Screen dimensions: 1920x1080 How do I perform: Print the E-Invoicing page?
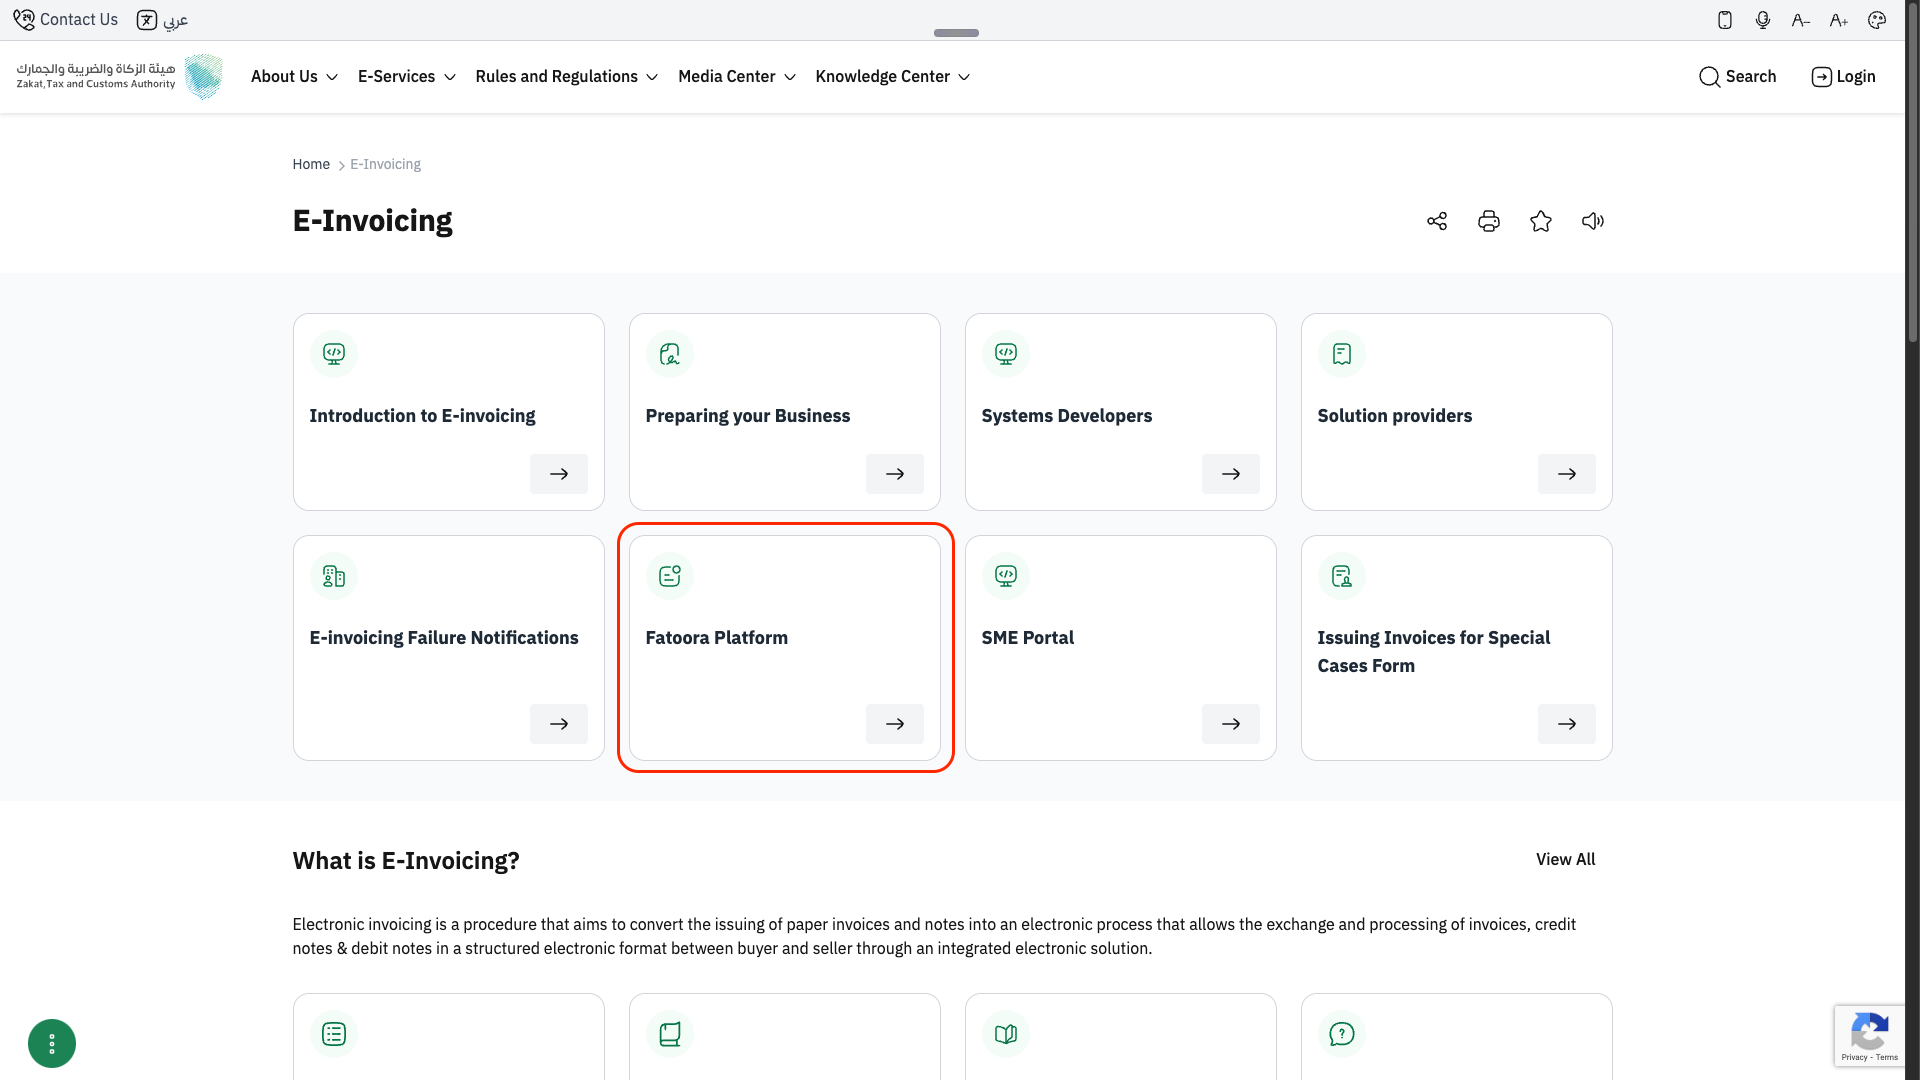1489,221
